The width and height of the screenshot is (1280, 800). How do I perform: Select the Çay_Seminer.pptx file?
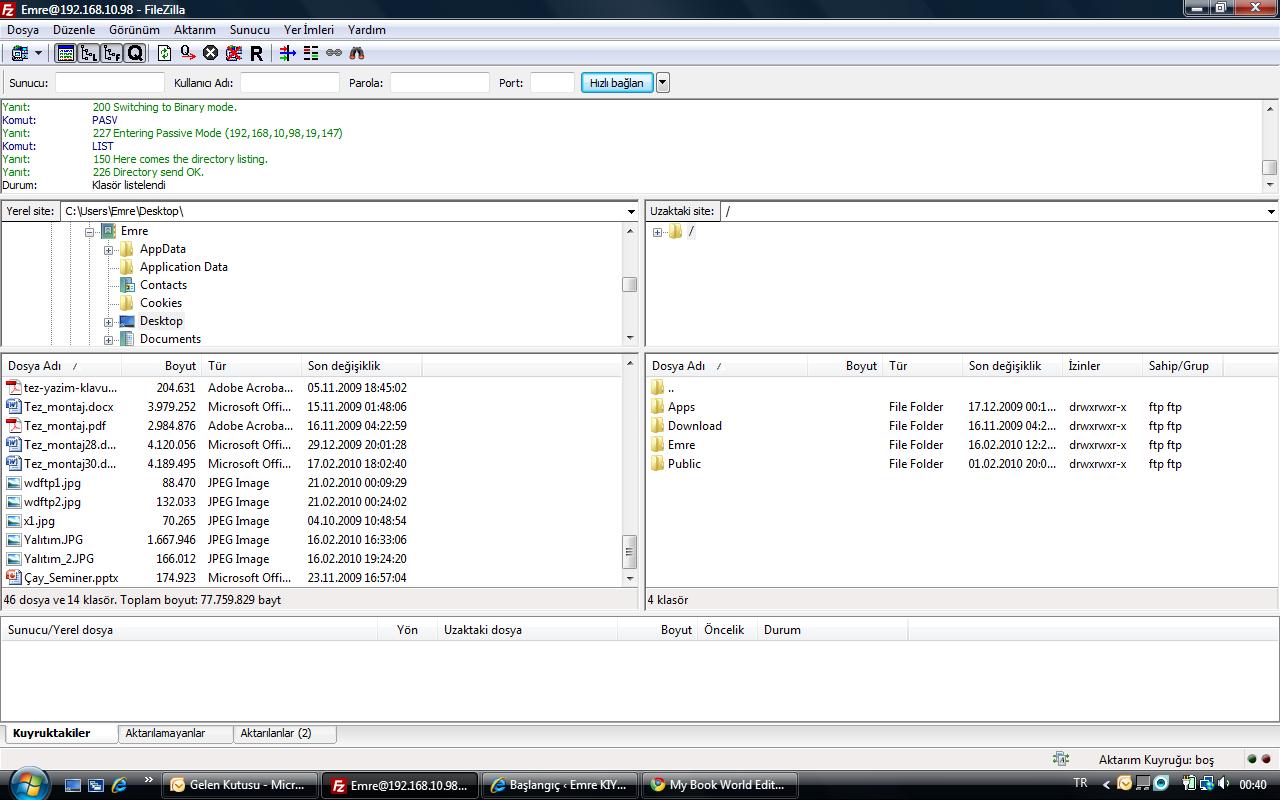pos(71,578)
